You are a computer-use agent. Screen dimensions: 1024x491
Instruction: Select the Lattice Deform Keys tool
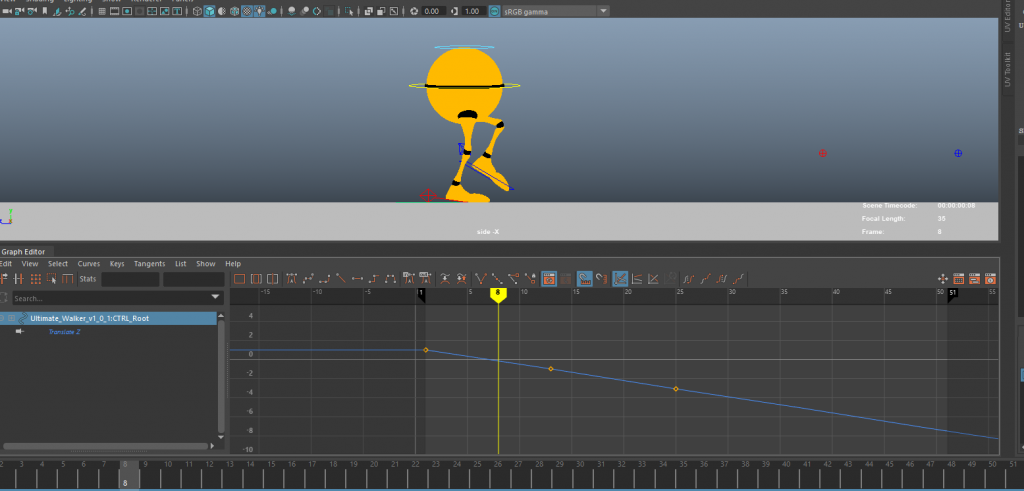click(x=35, y=279)
